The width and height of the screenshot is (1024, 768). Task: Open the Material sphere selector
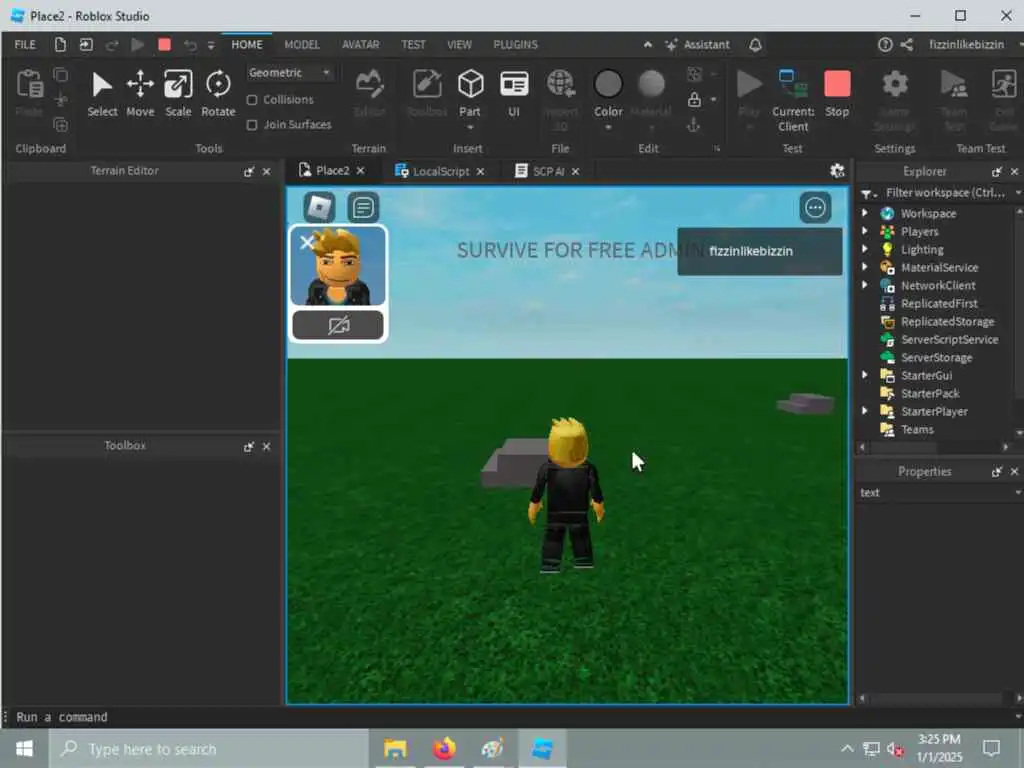pos(651,84)
